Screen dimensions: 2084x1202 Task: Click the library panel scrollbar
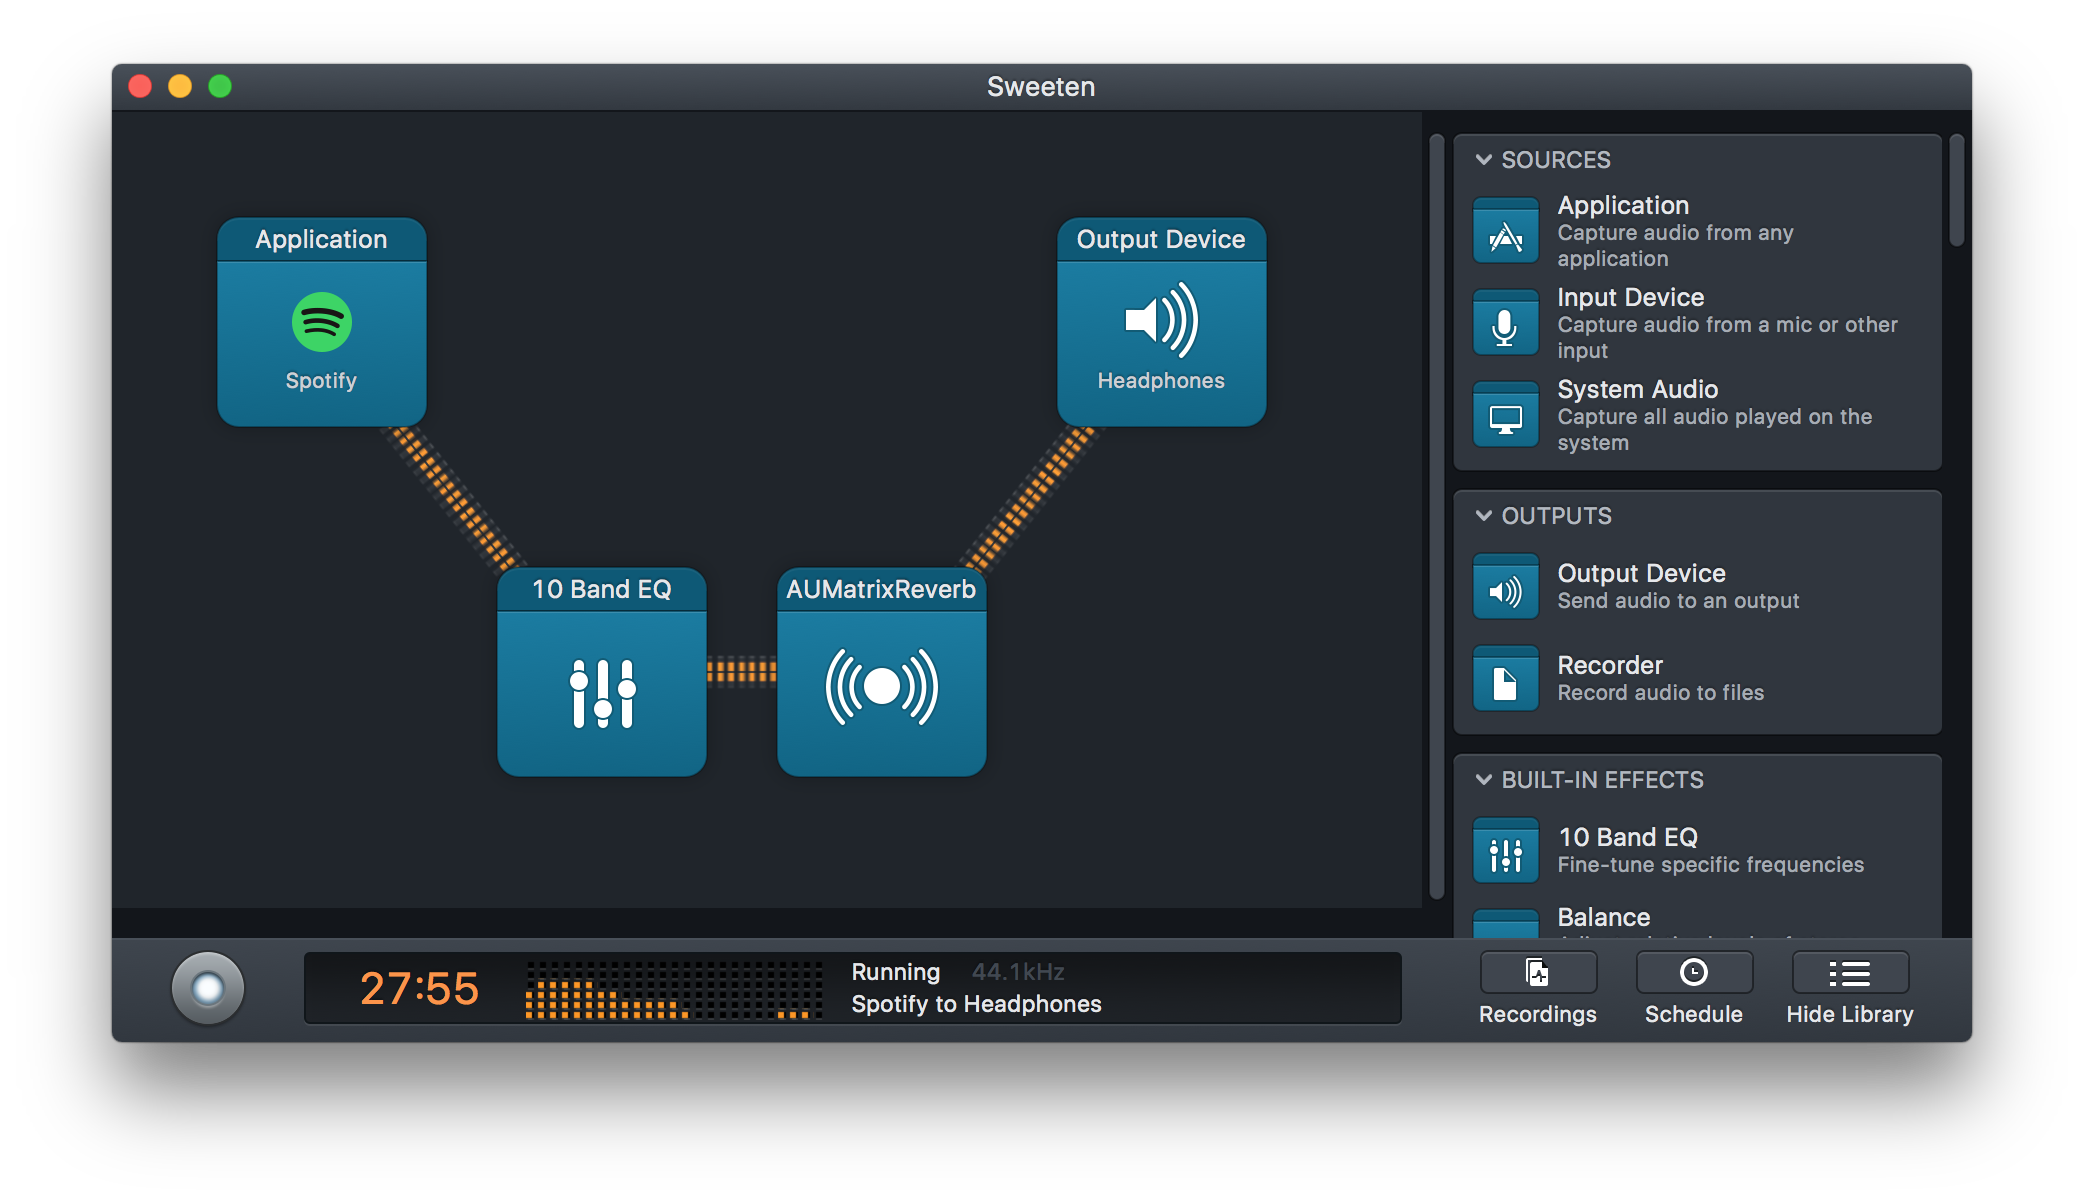pyautogui.click(x=1957, y=190)
